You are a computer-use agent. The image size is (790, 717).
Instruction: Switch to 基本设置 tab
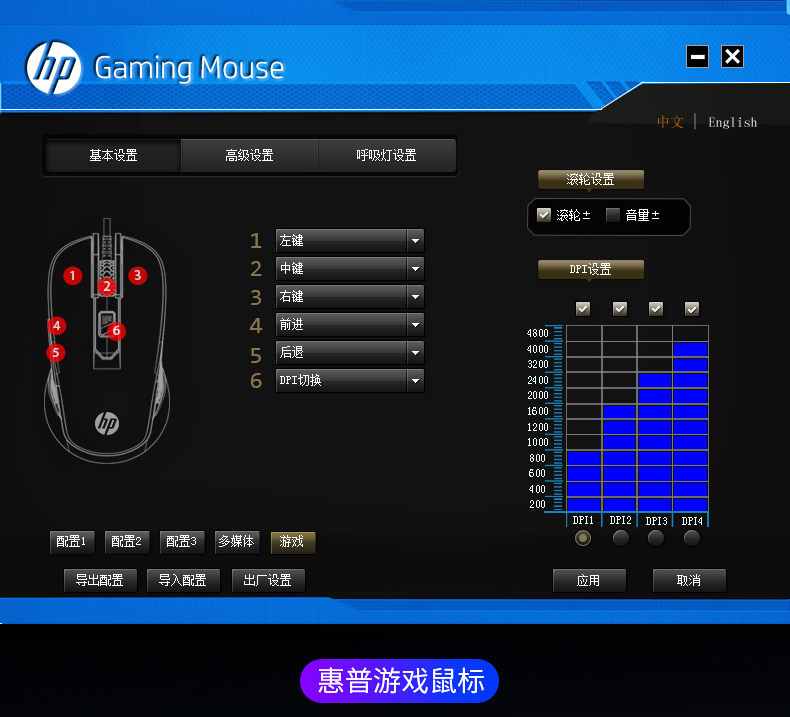pos(113,155)
